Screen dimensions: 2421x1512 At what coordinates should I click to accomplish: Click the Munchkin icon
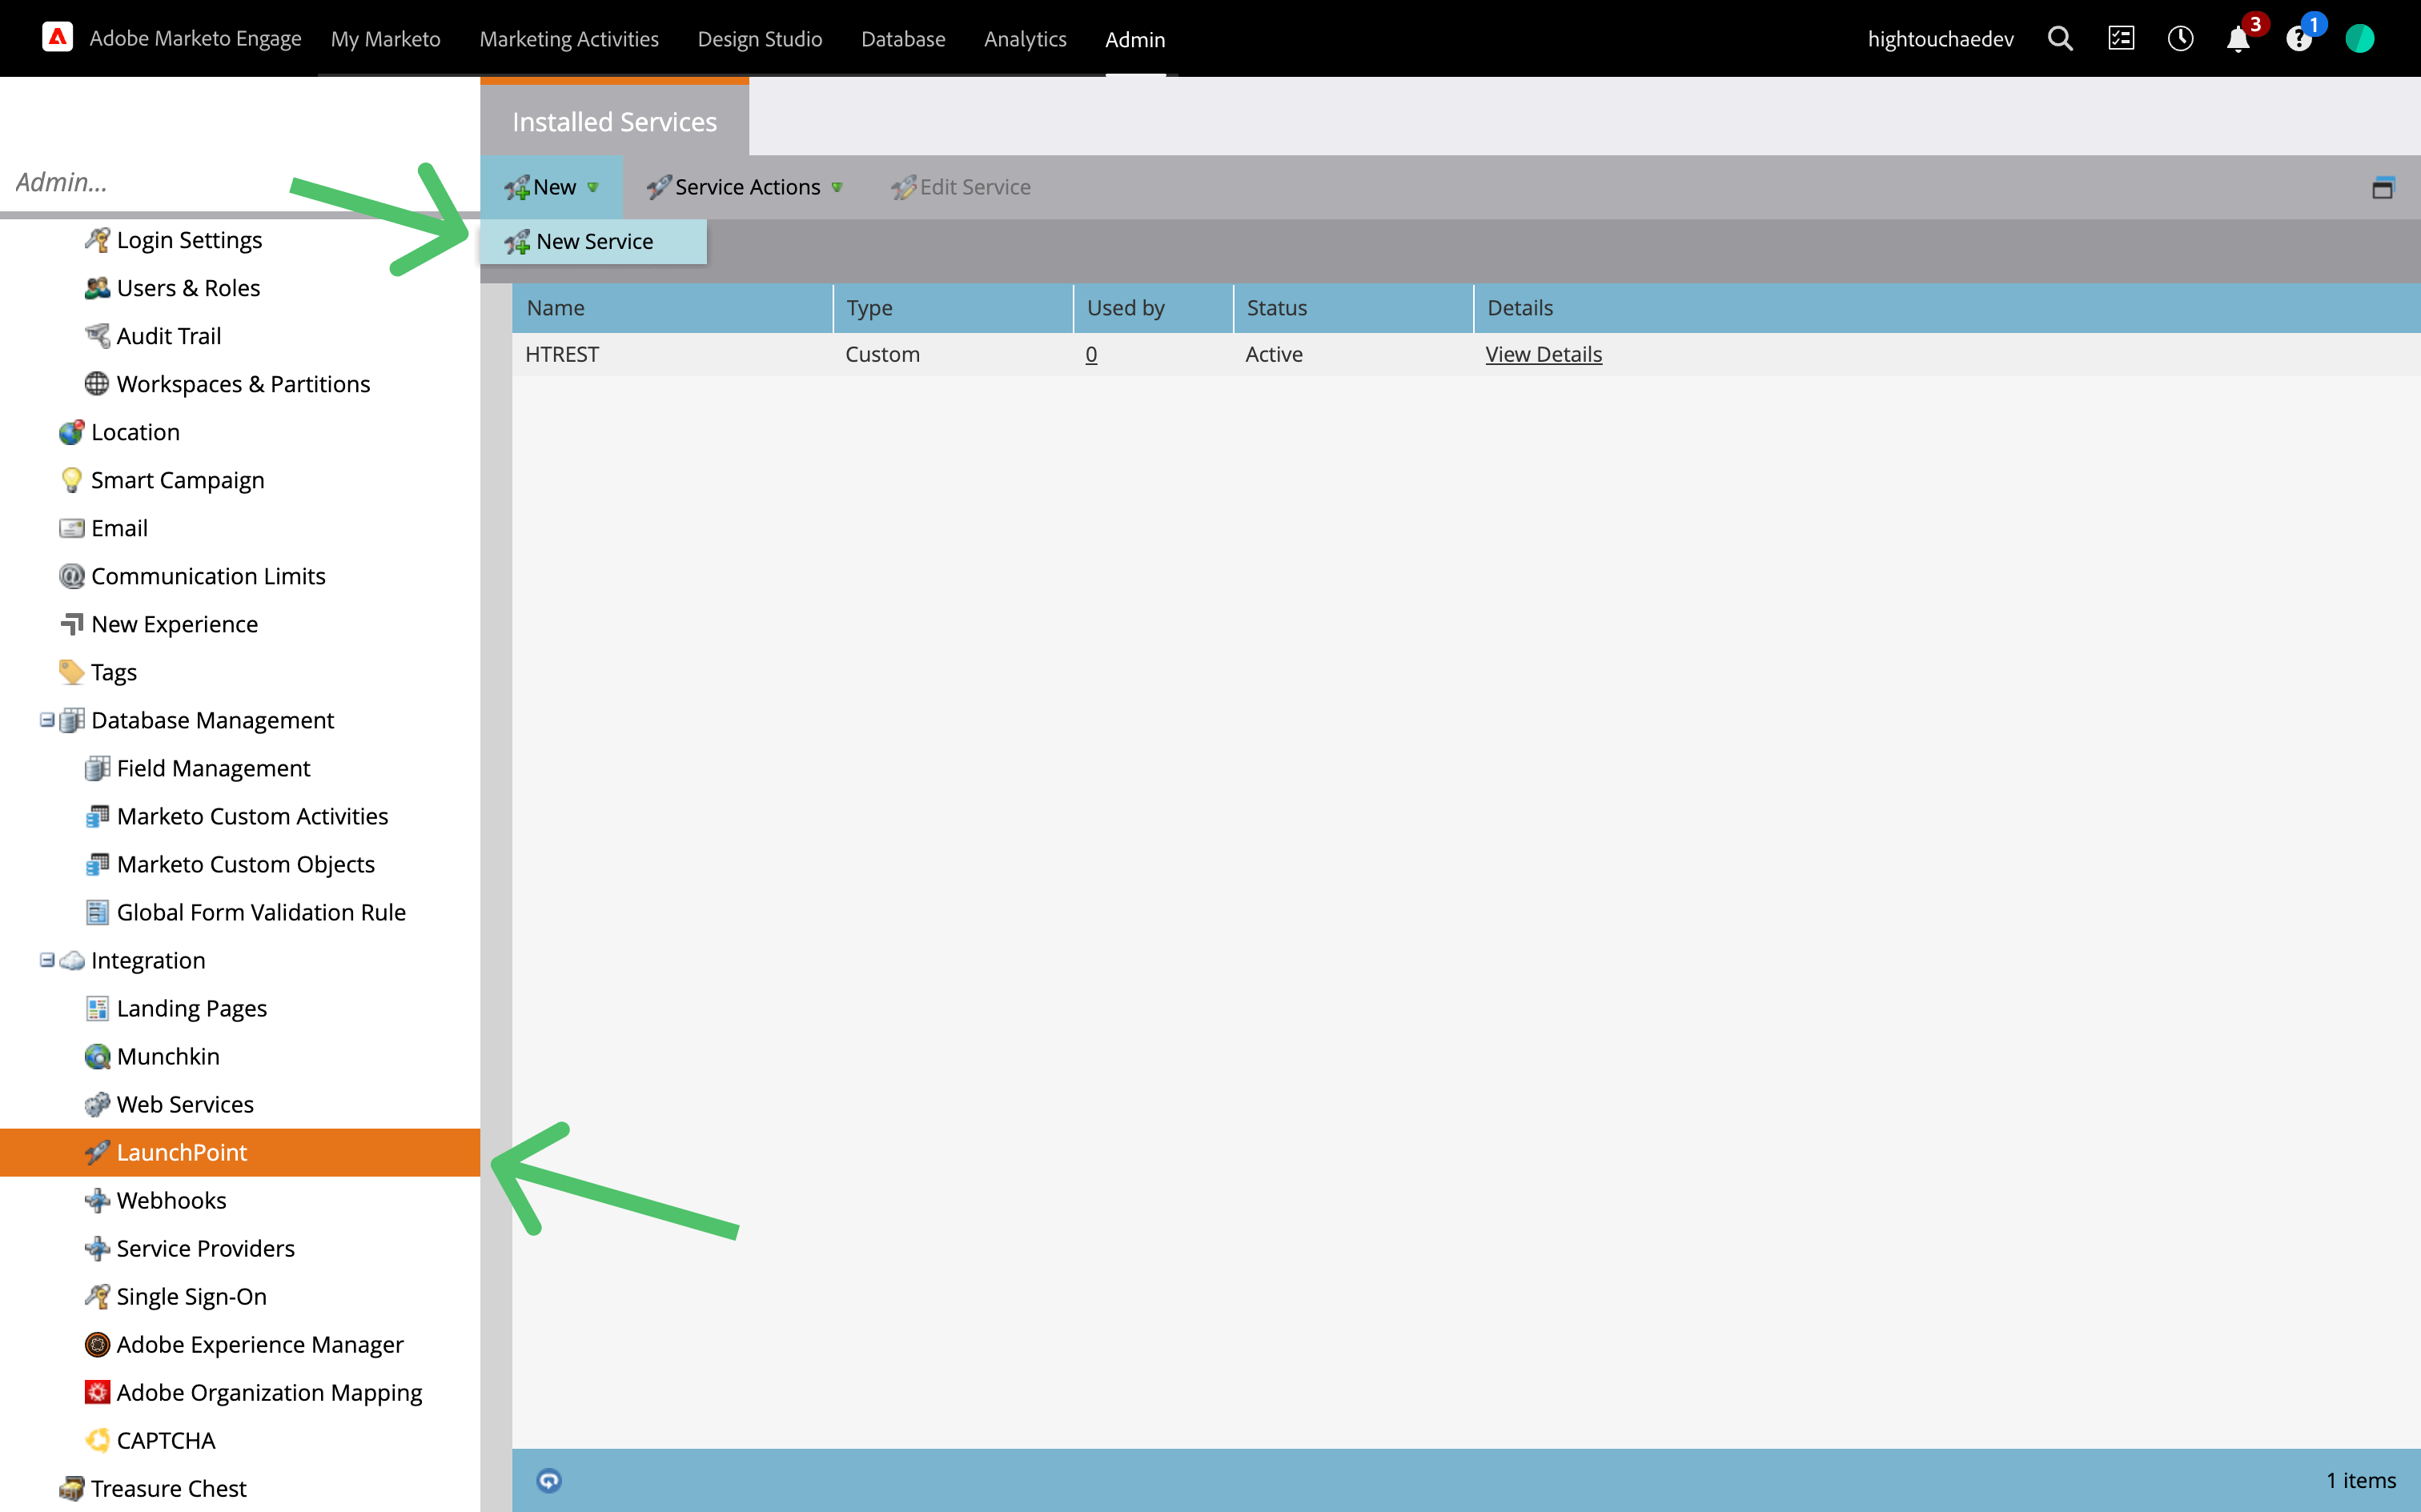point(97,1056)
